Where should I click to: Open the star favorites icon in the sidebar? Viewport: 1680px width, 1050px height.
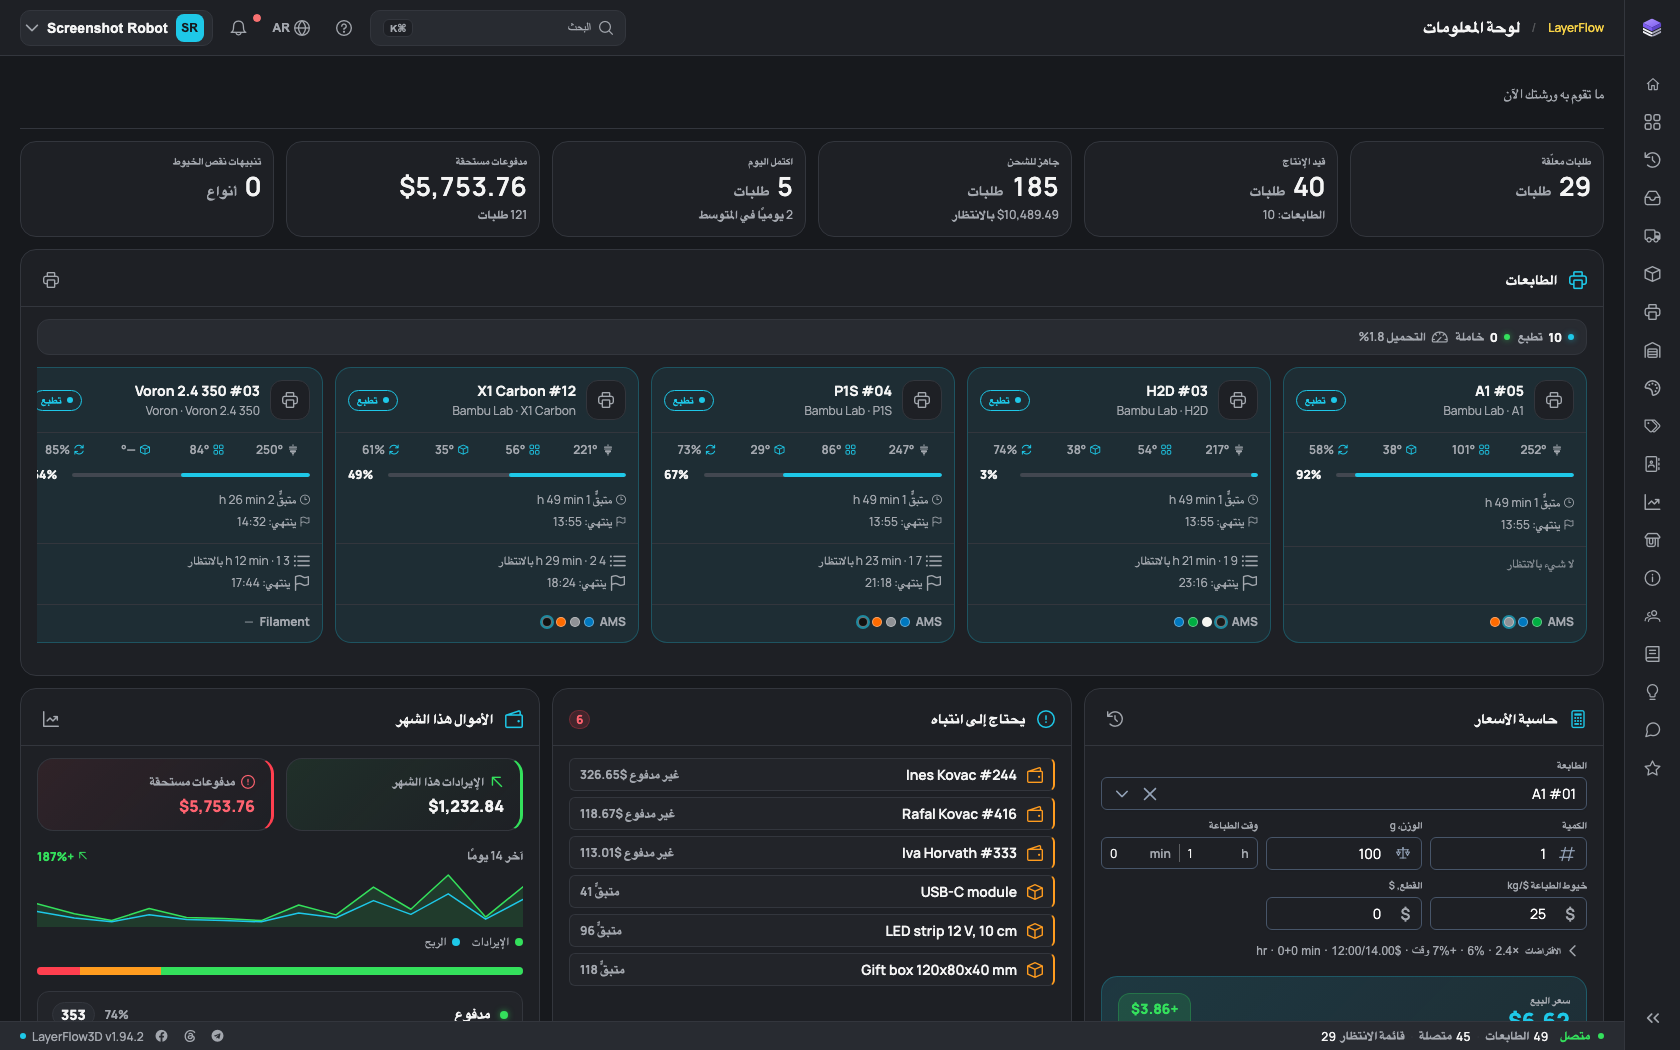1652,768
